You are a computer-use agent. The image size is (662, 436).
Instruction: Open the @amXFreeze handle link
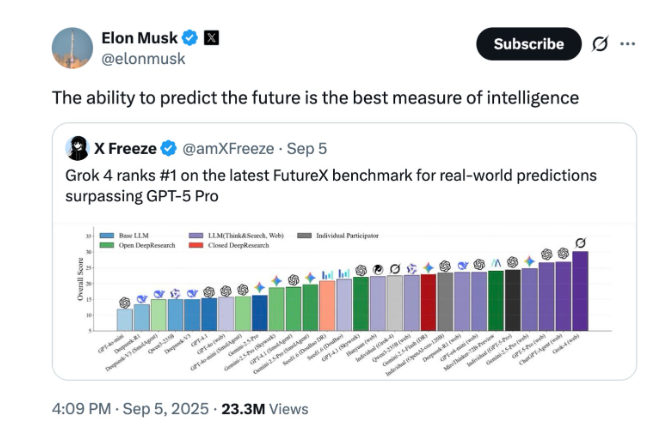[227, 149]
